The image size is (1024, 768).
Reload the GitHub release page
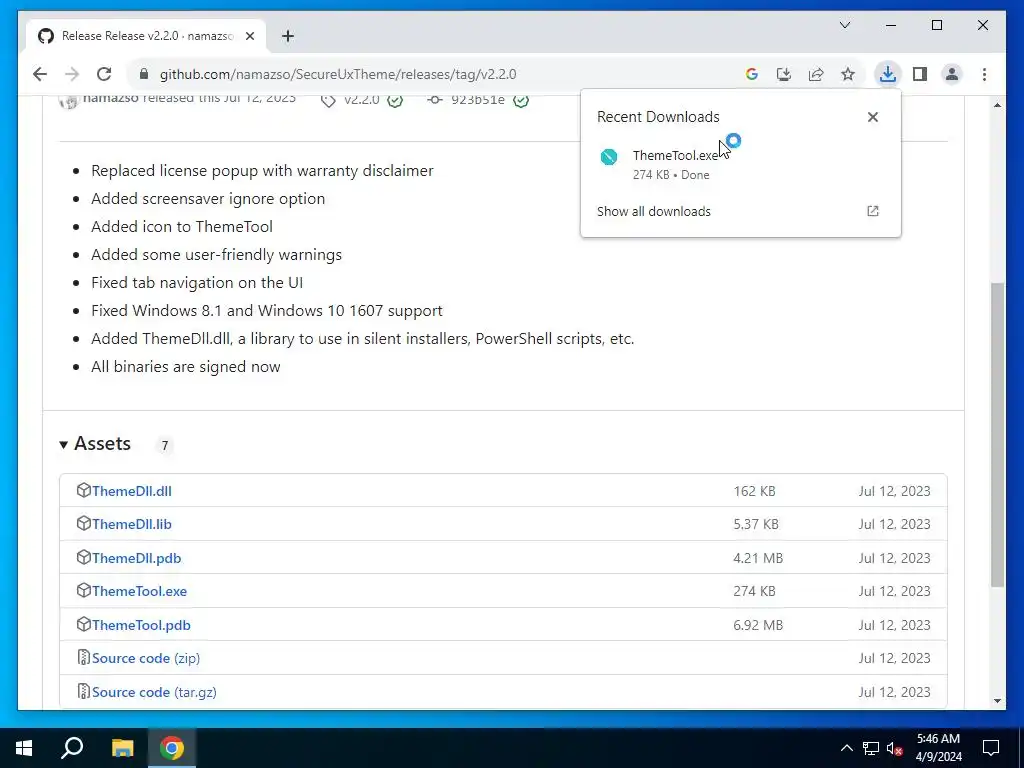[104, 74]
